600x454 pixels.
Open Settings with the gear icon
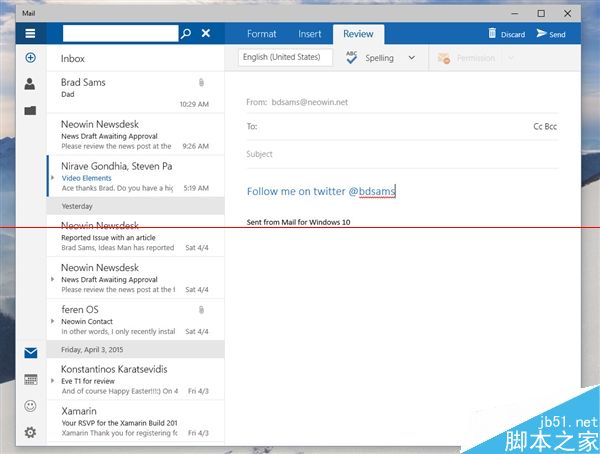(31, 432)
